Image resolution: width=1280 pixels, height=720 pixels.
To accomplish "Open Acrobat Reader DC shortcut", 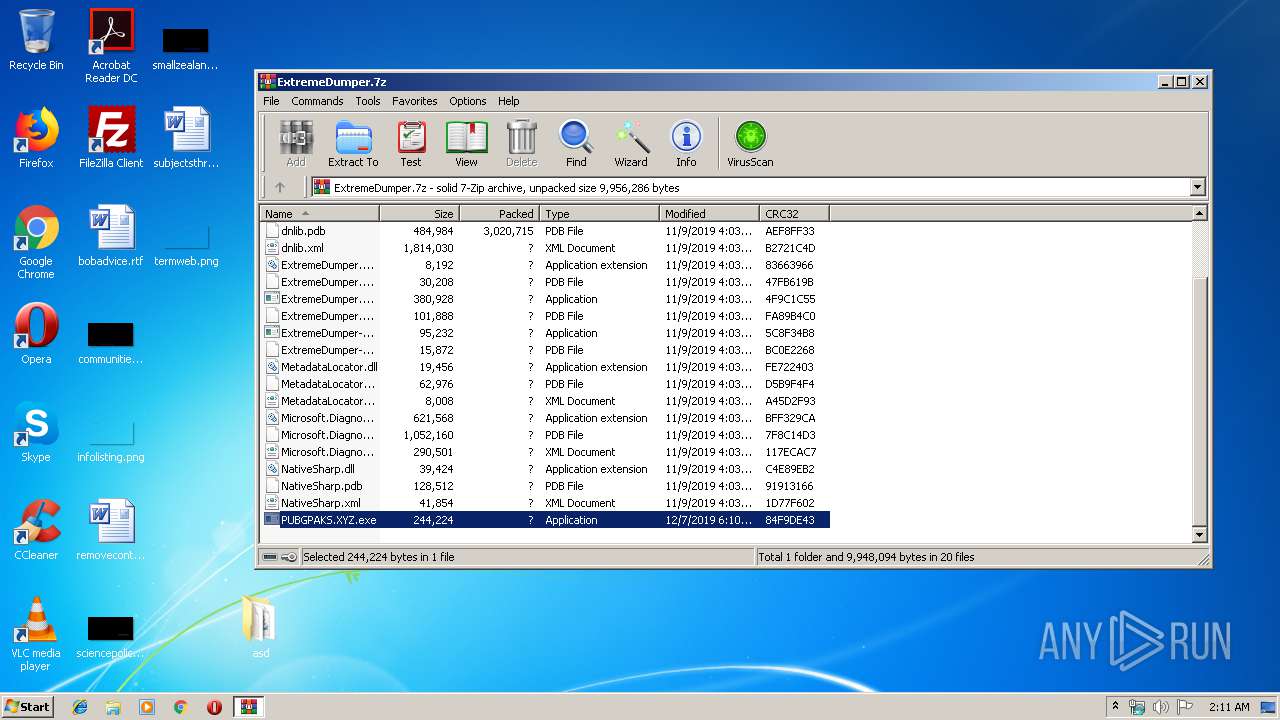I will [x=111, y=46].
